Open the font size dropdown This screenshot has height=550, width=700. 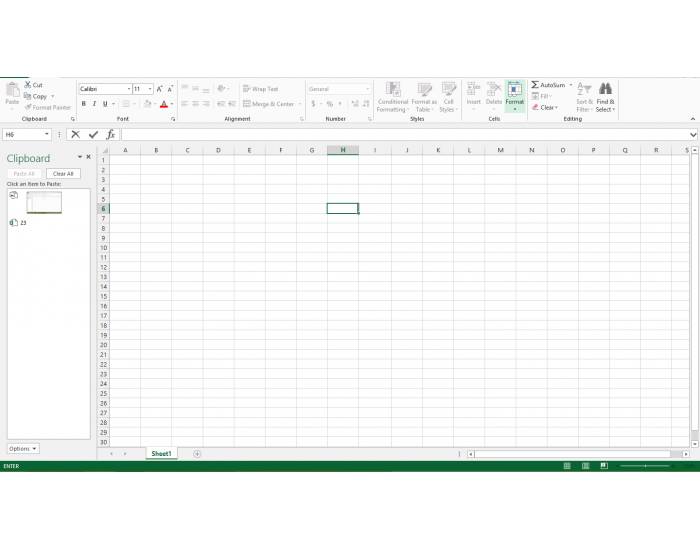(x=150, y=89)
